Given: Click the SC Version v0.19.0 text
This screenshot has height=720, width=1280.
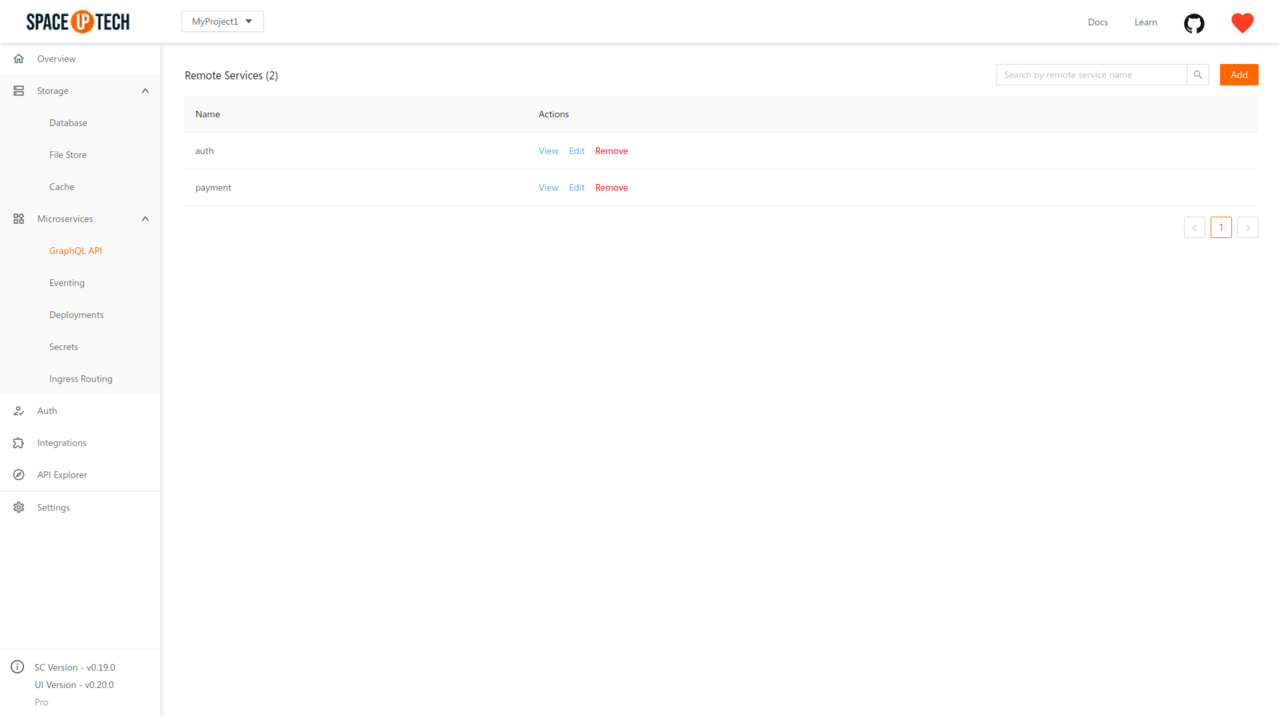Looking at the screenshot, I should tap(75, 667).
